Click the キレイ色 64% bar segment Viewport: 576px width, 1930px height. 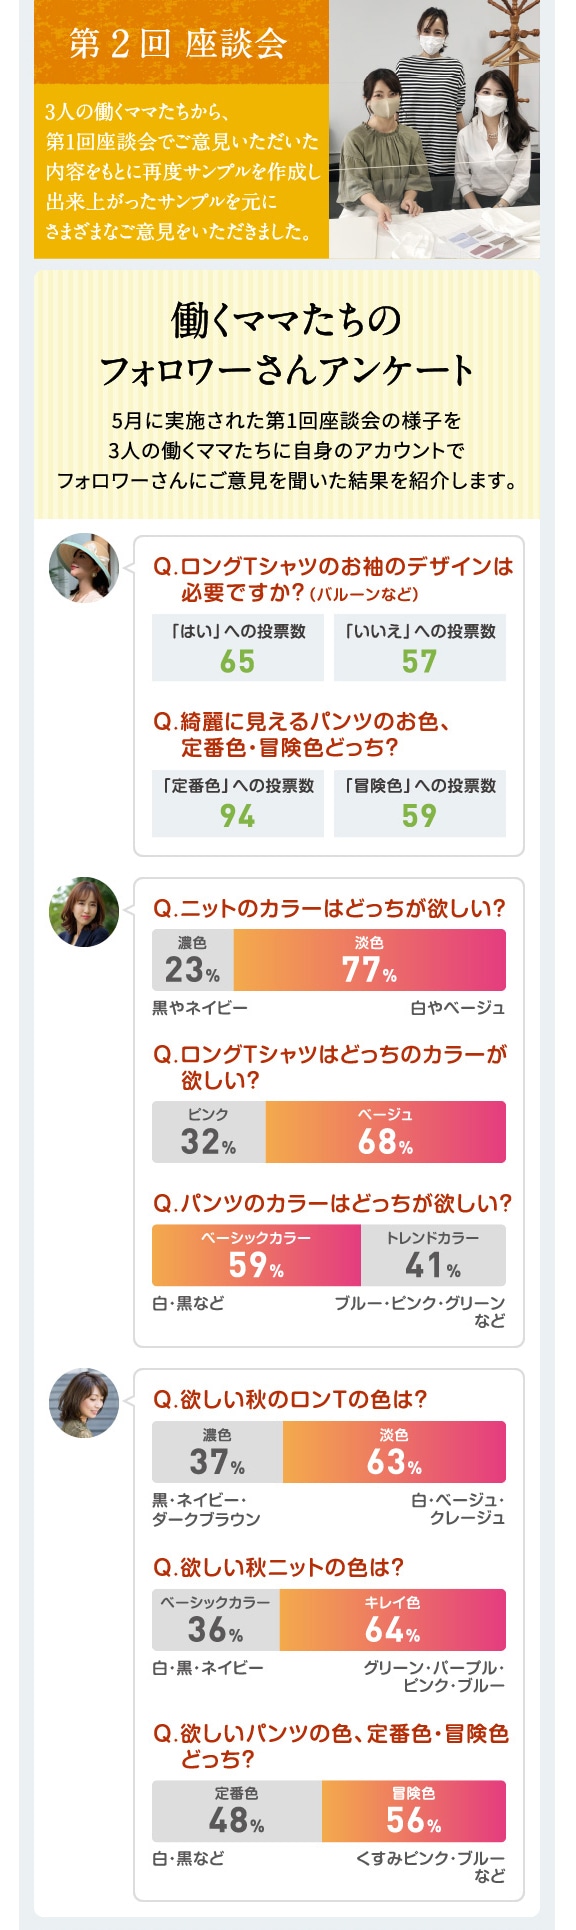coord(393,1620)
